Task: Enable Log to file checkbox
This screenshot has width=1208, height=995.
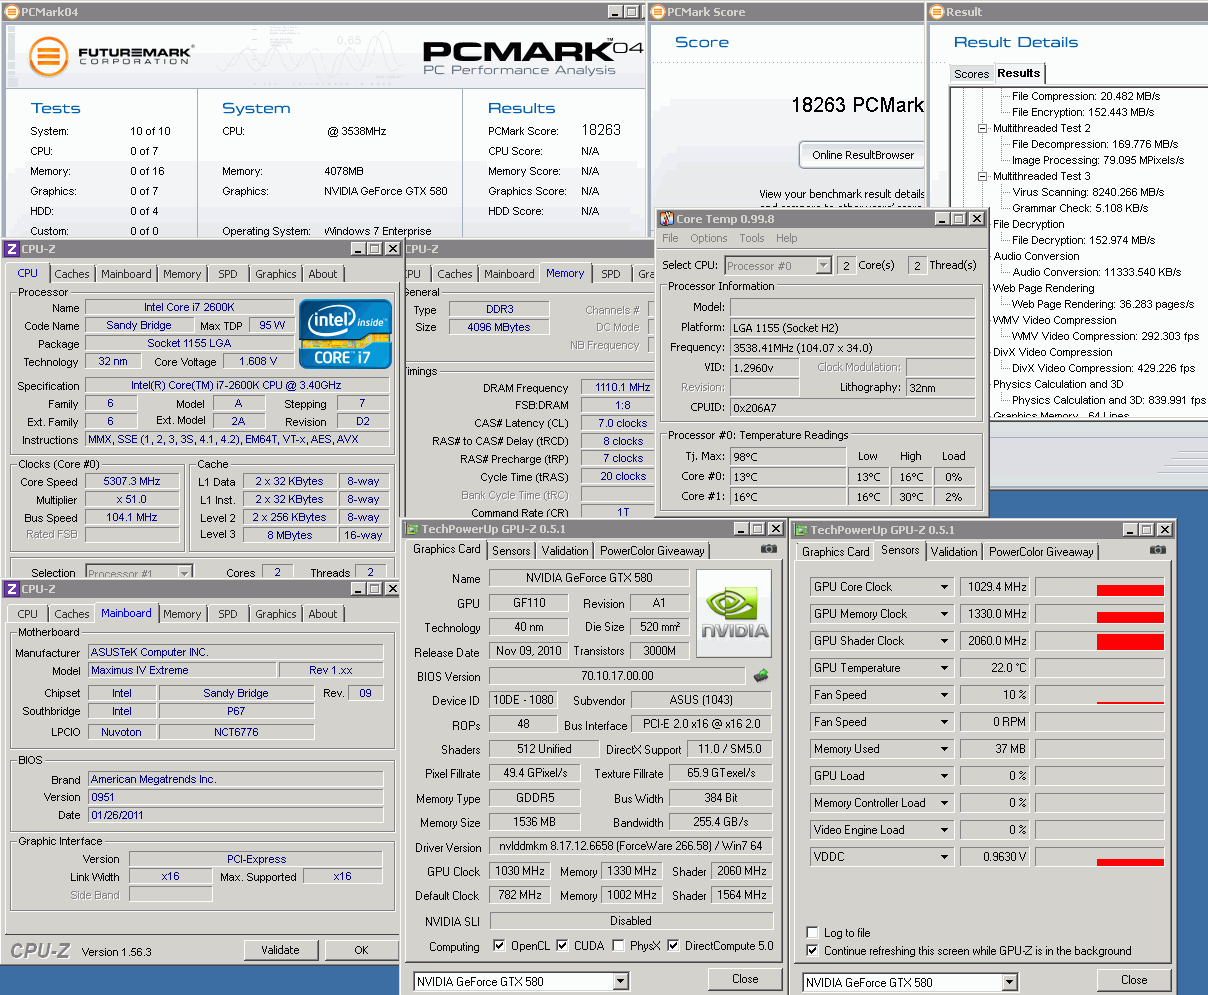Action: (812, 933)
